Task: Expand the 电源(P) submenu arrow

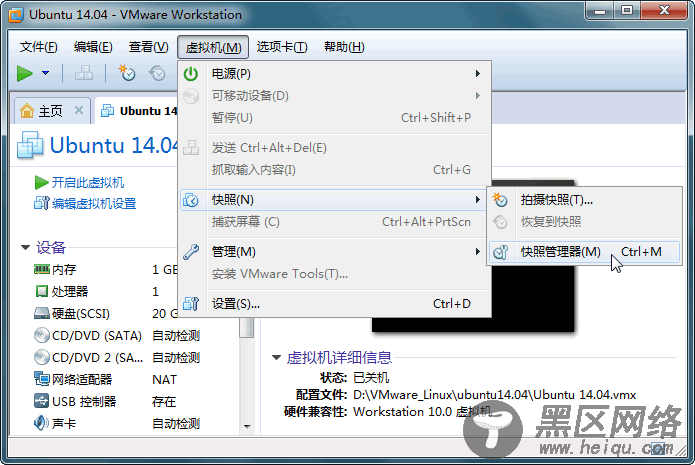Action: (477, 74)
